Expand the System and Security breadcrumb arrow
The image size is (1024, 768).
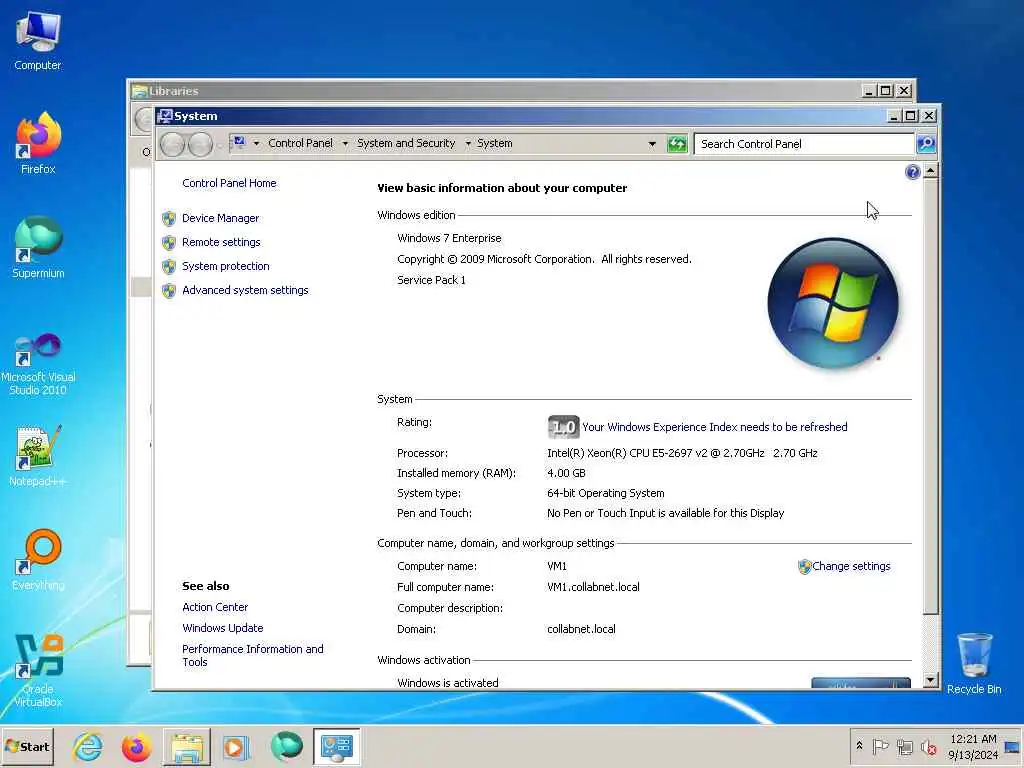pyautogui.click(x=468, y=144)
